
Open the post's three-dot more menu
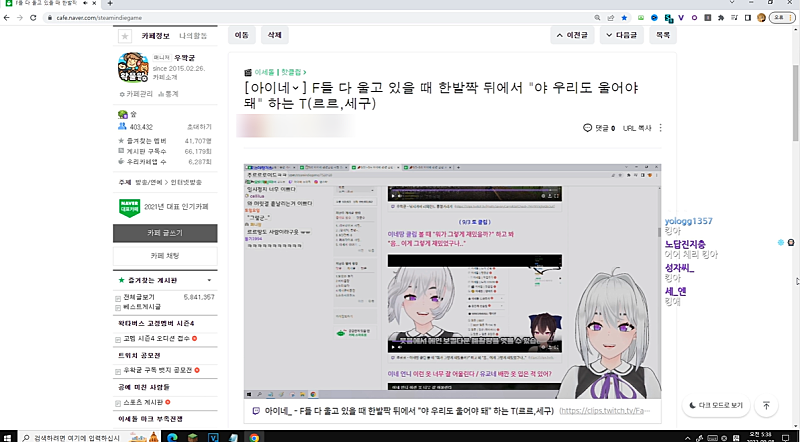coord(661,128)
